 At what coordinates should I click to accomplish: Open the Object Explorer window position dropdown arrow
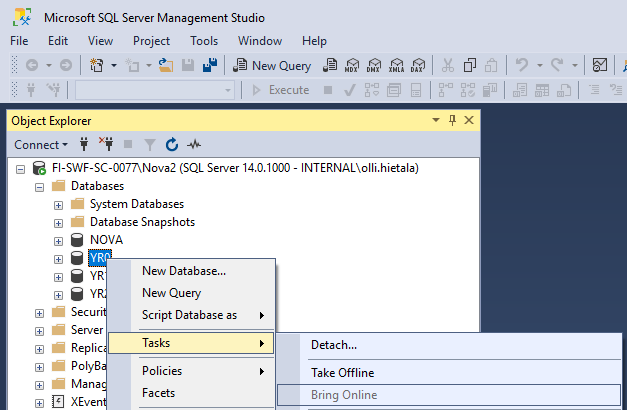click(435, 120)
